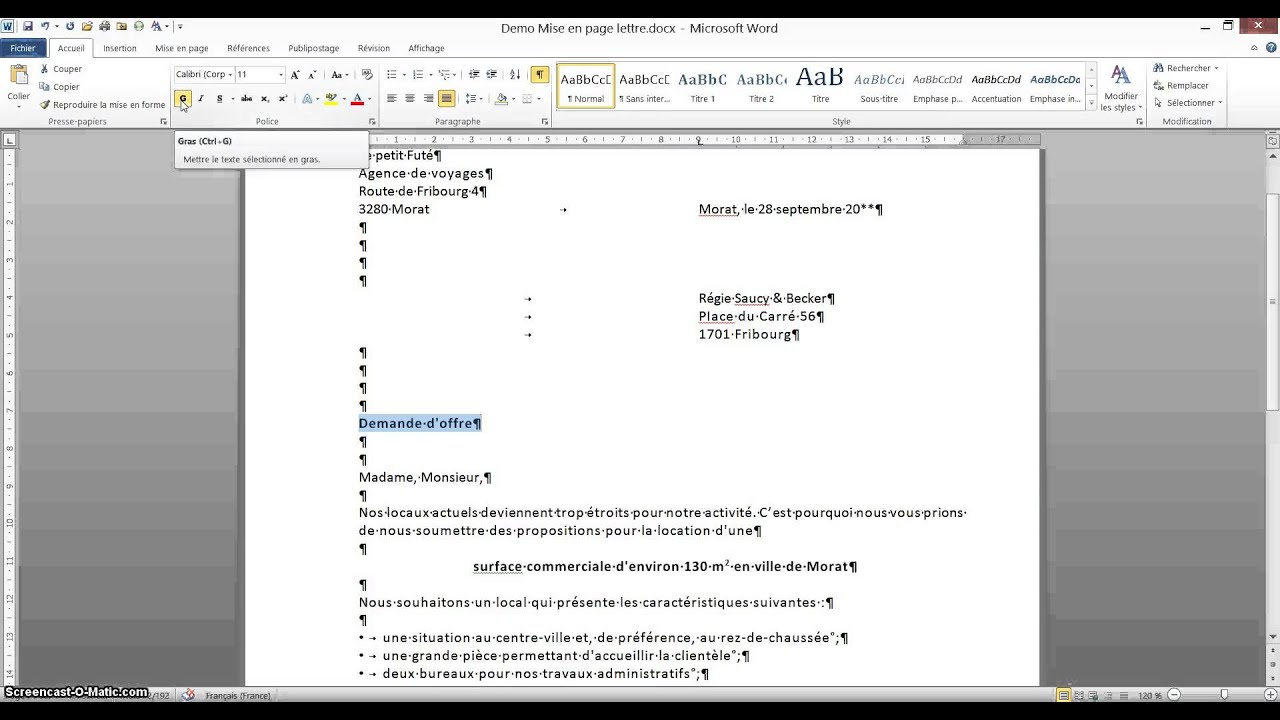Switch to the Affichage tab

click(x=426, y=48)
